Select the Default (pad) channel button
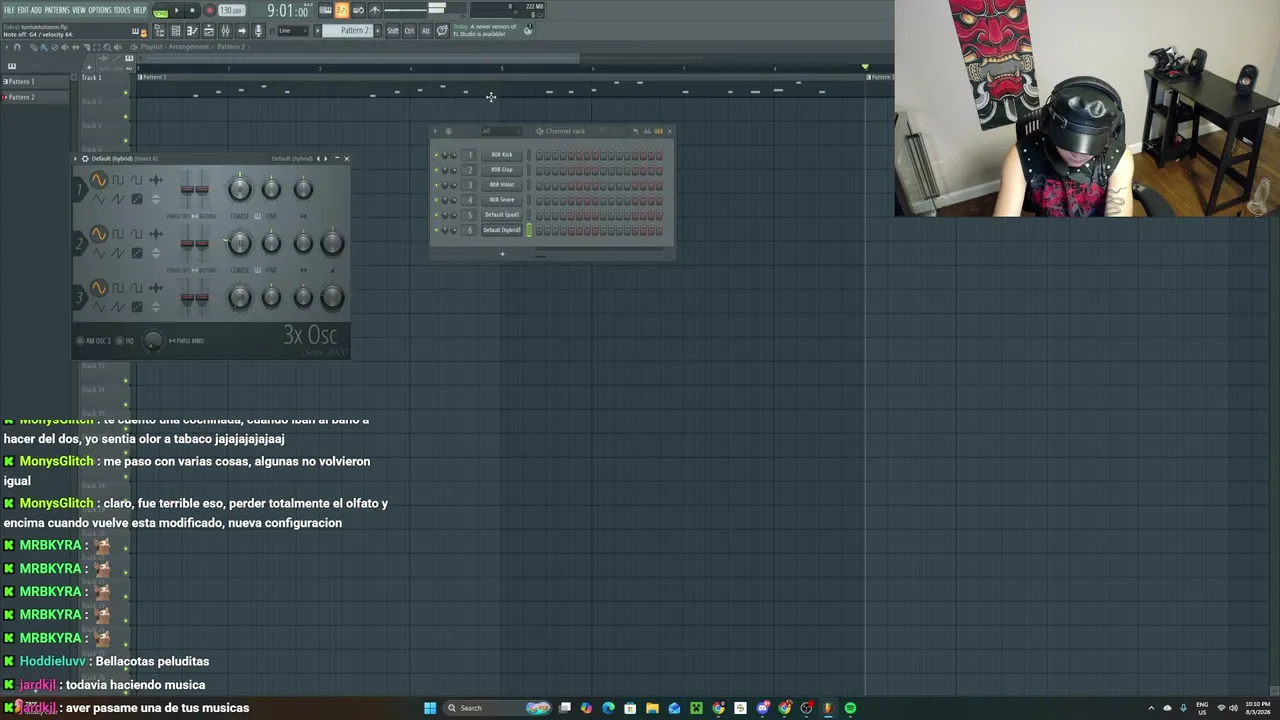This screenshot has height=720, width=1280. [502, 215]
